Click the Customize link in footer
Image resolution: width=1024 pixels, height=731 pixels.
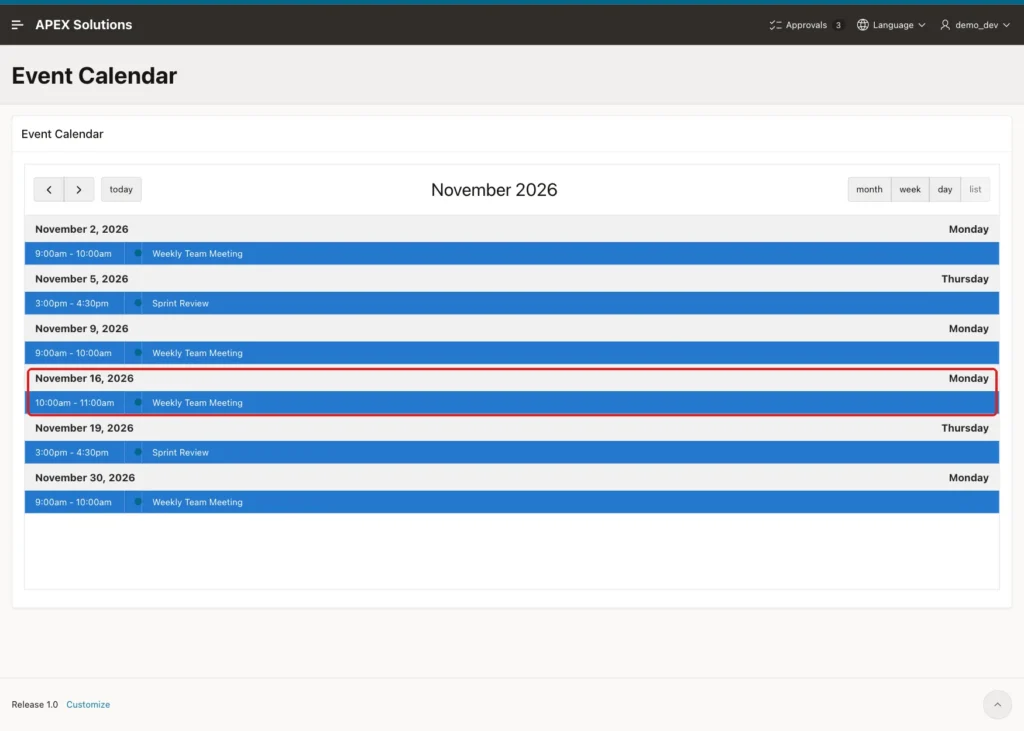tap(88, 704)
